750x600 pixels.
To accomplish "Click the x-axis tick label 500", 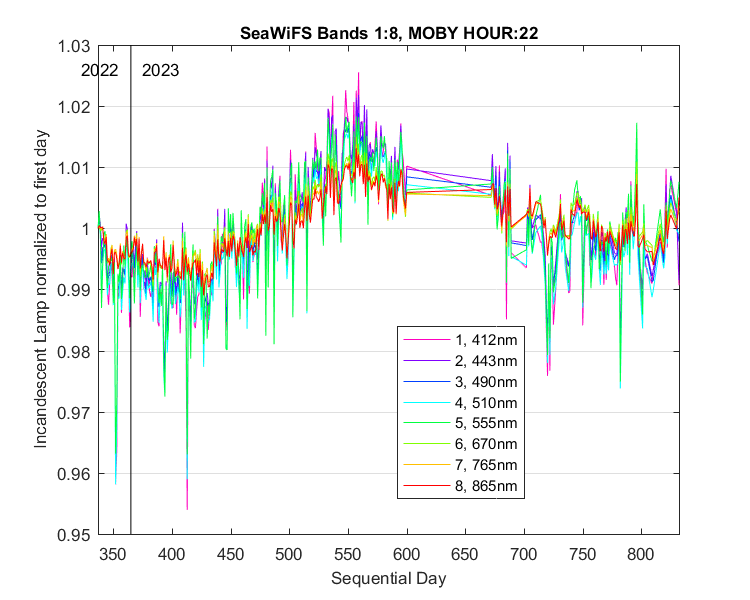I will click(x=289, y=554).
